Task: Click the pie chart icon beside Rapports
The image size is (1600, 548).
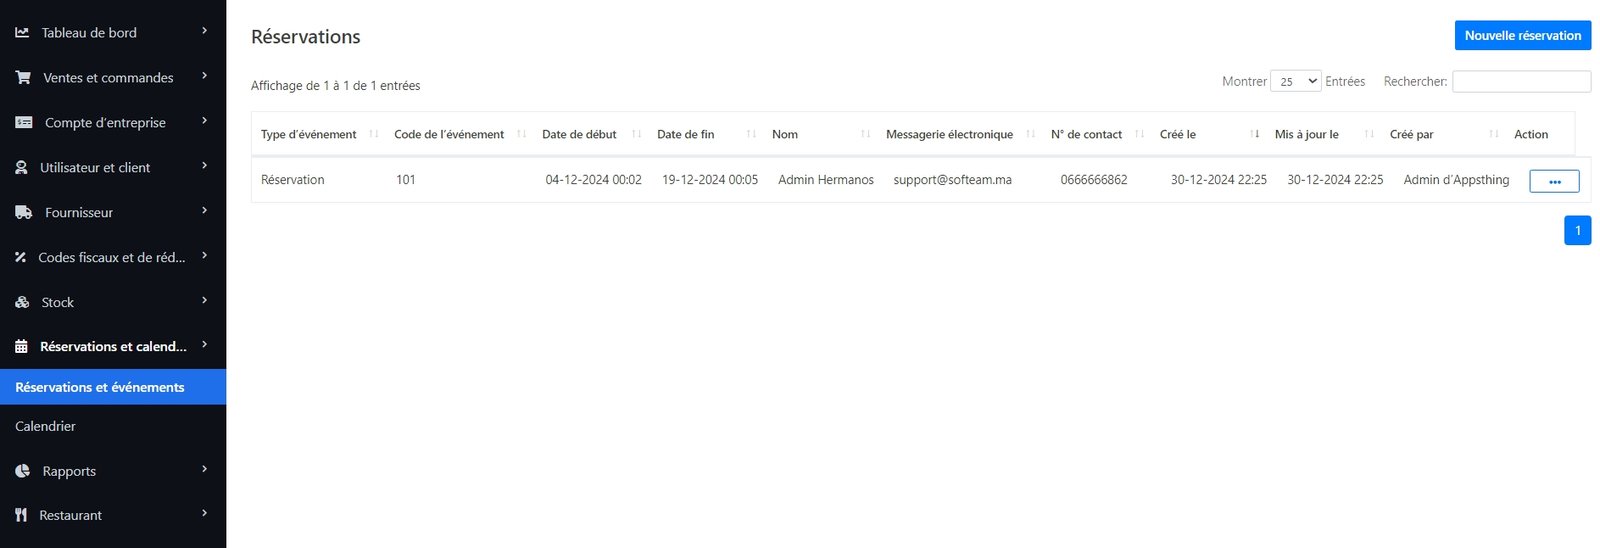Action: pyautogui.click(x=23, y=471)
